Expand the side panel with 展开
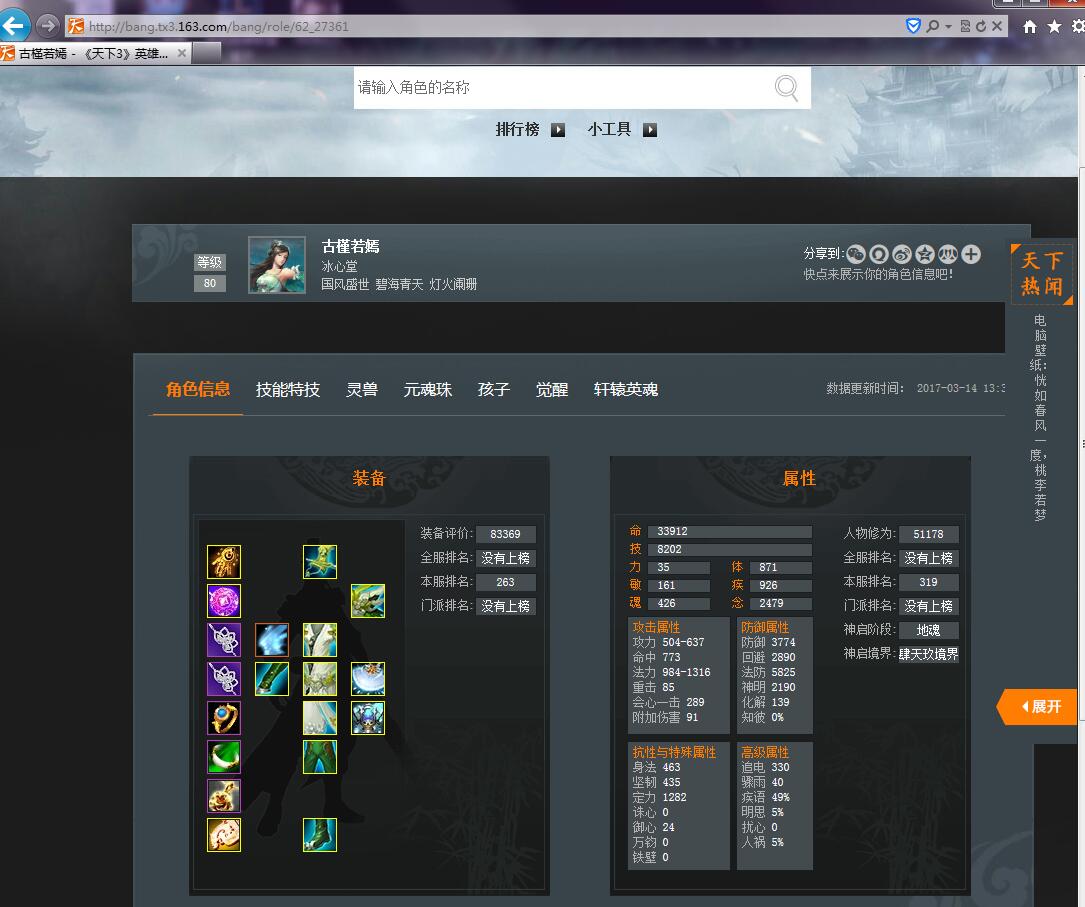Screen dimensions: 1085x907 pos(1038,706)
